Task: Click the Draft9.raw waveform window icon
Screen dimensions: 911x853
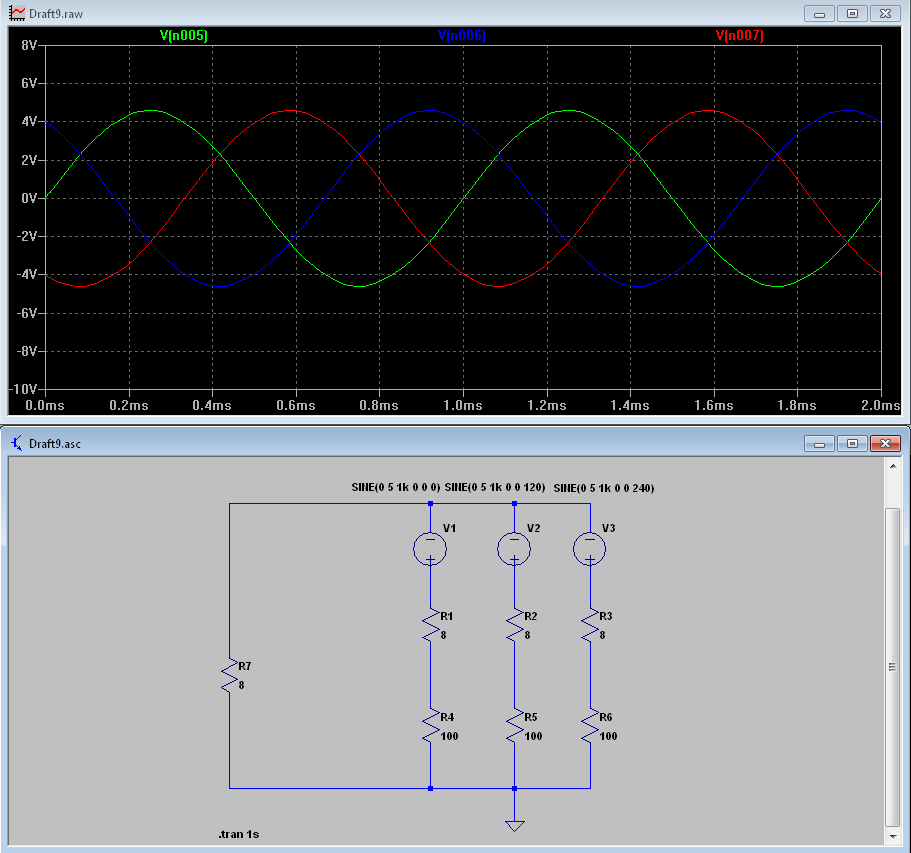Action: 17,14
